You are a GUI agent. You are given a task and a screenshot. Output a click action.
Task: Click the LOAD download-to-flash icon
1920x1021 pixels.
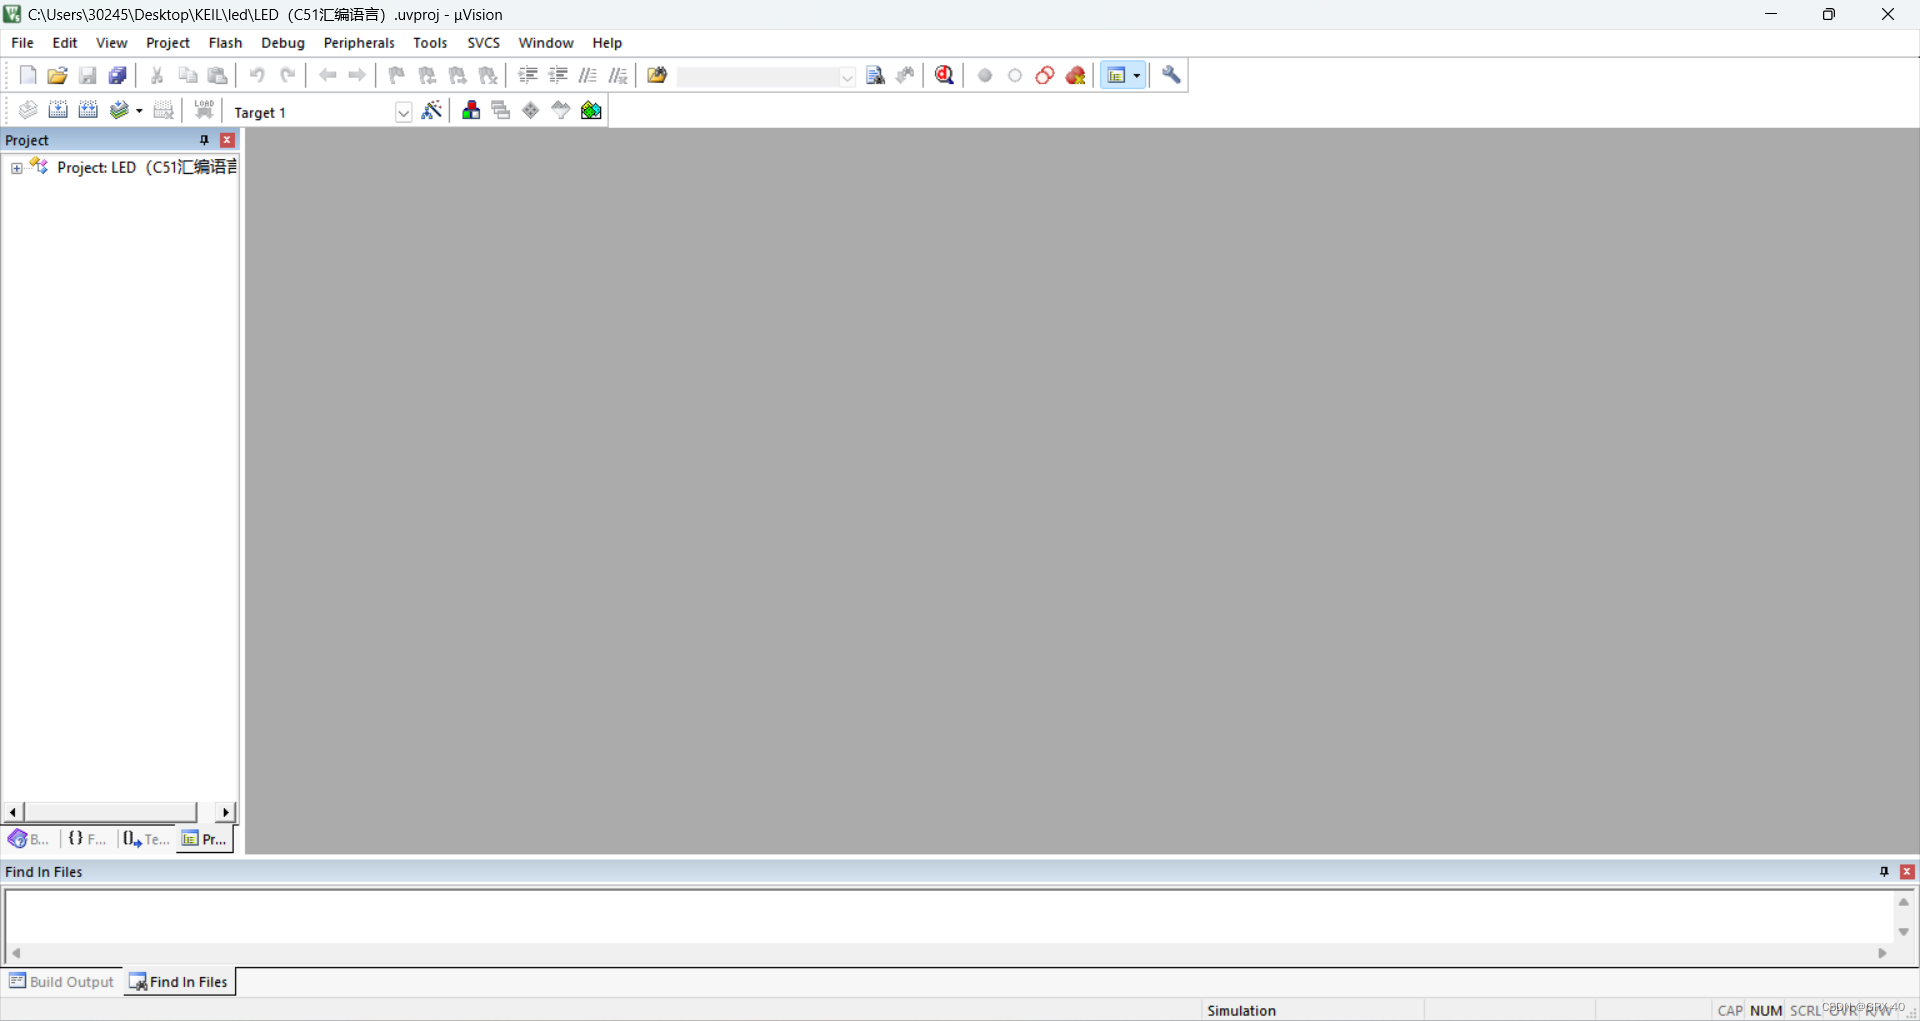click(x=204, y=110)
